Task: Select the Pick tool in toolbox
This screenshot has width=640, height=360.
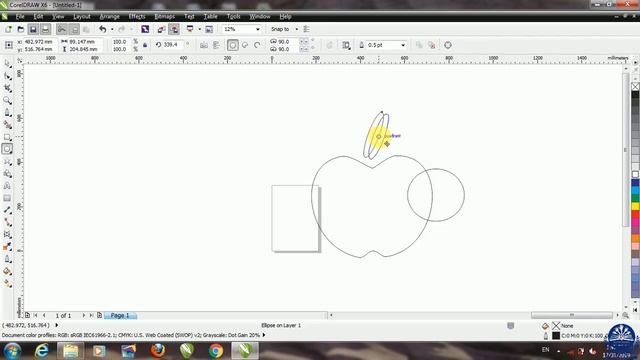Action: pos(7,63)
